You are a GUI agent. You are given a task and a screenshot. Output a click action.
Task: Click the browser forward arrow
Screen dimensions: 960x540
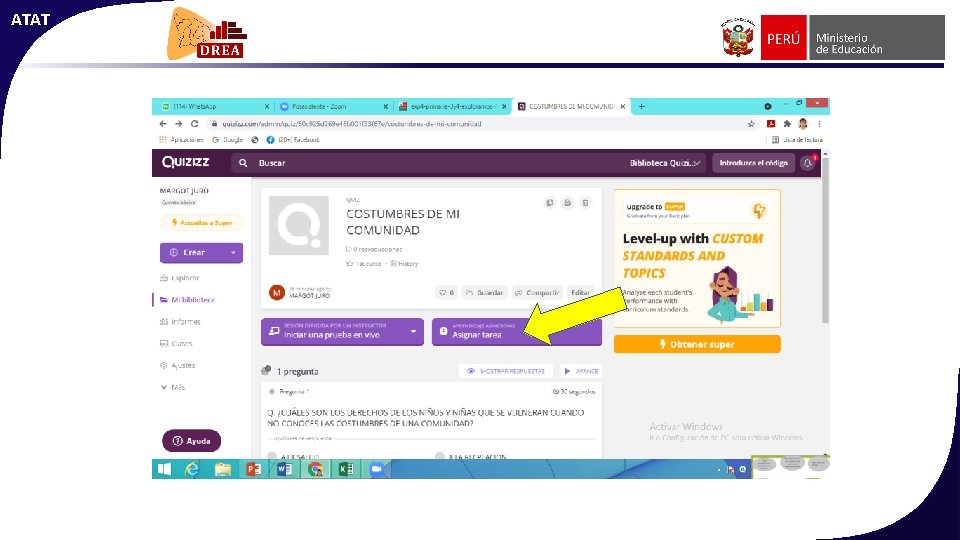pyautogui.click(x=178, y=124)
